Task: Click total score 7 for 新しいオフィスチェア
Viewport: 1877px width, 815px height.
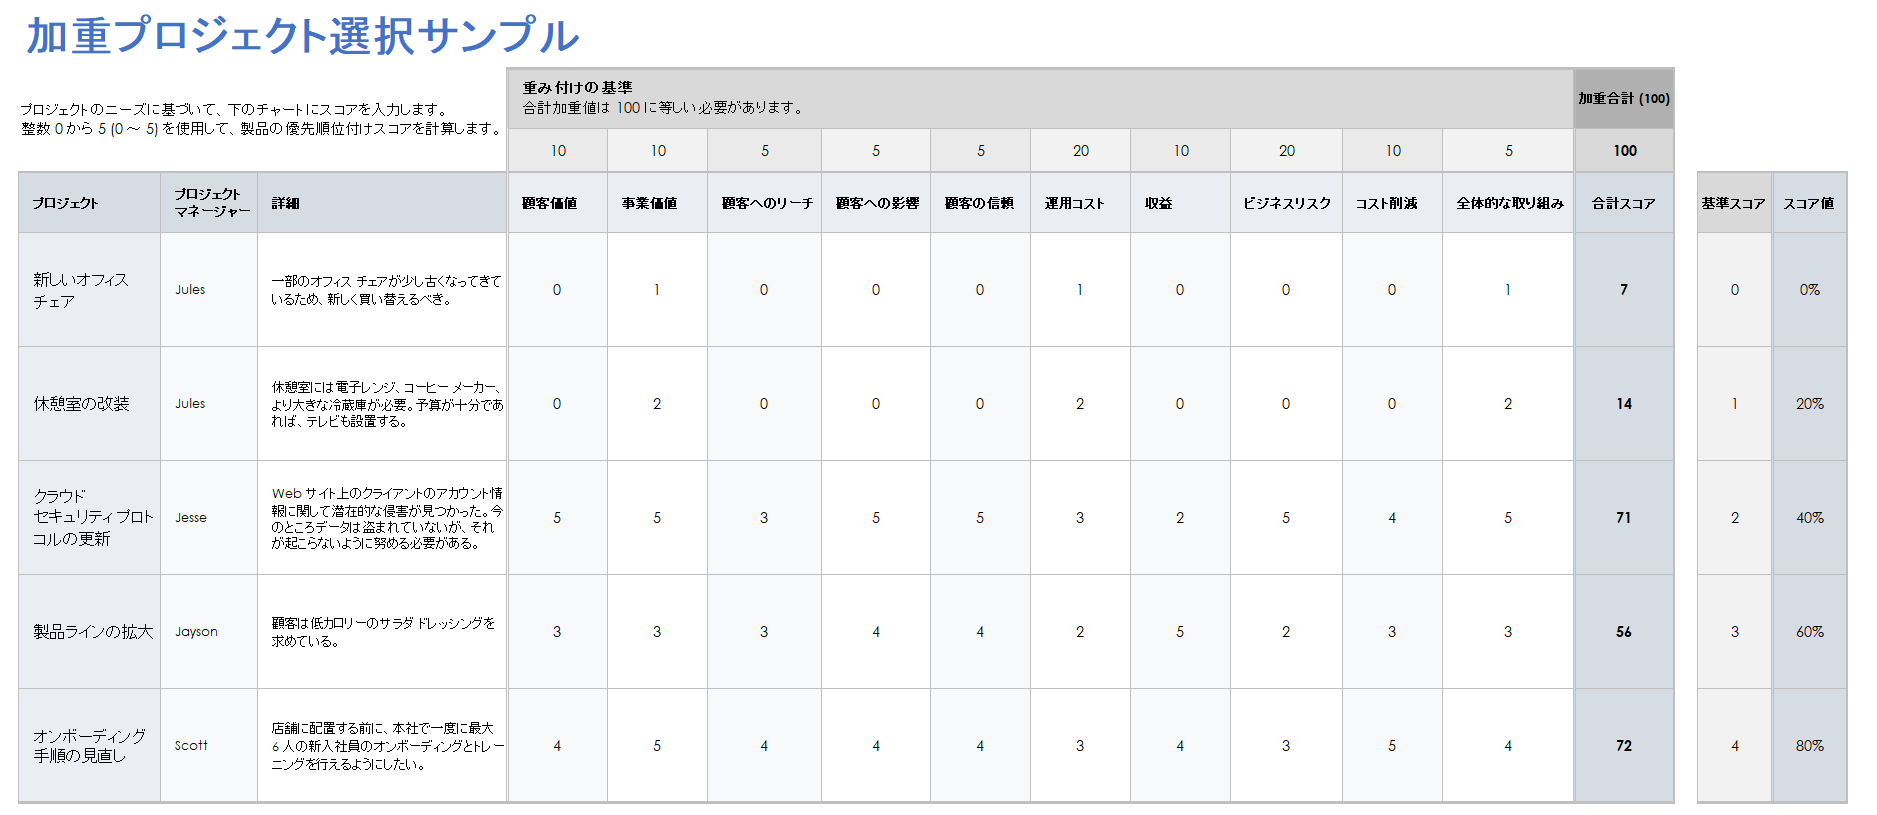Action: 1624,290
